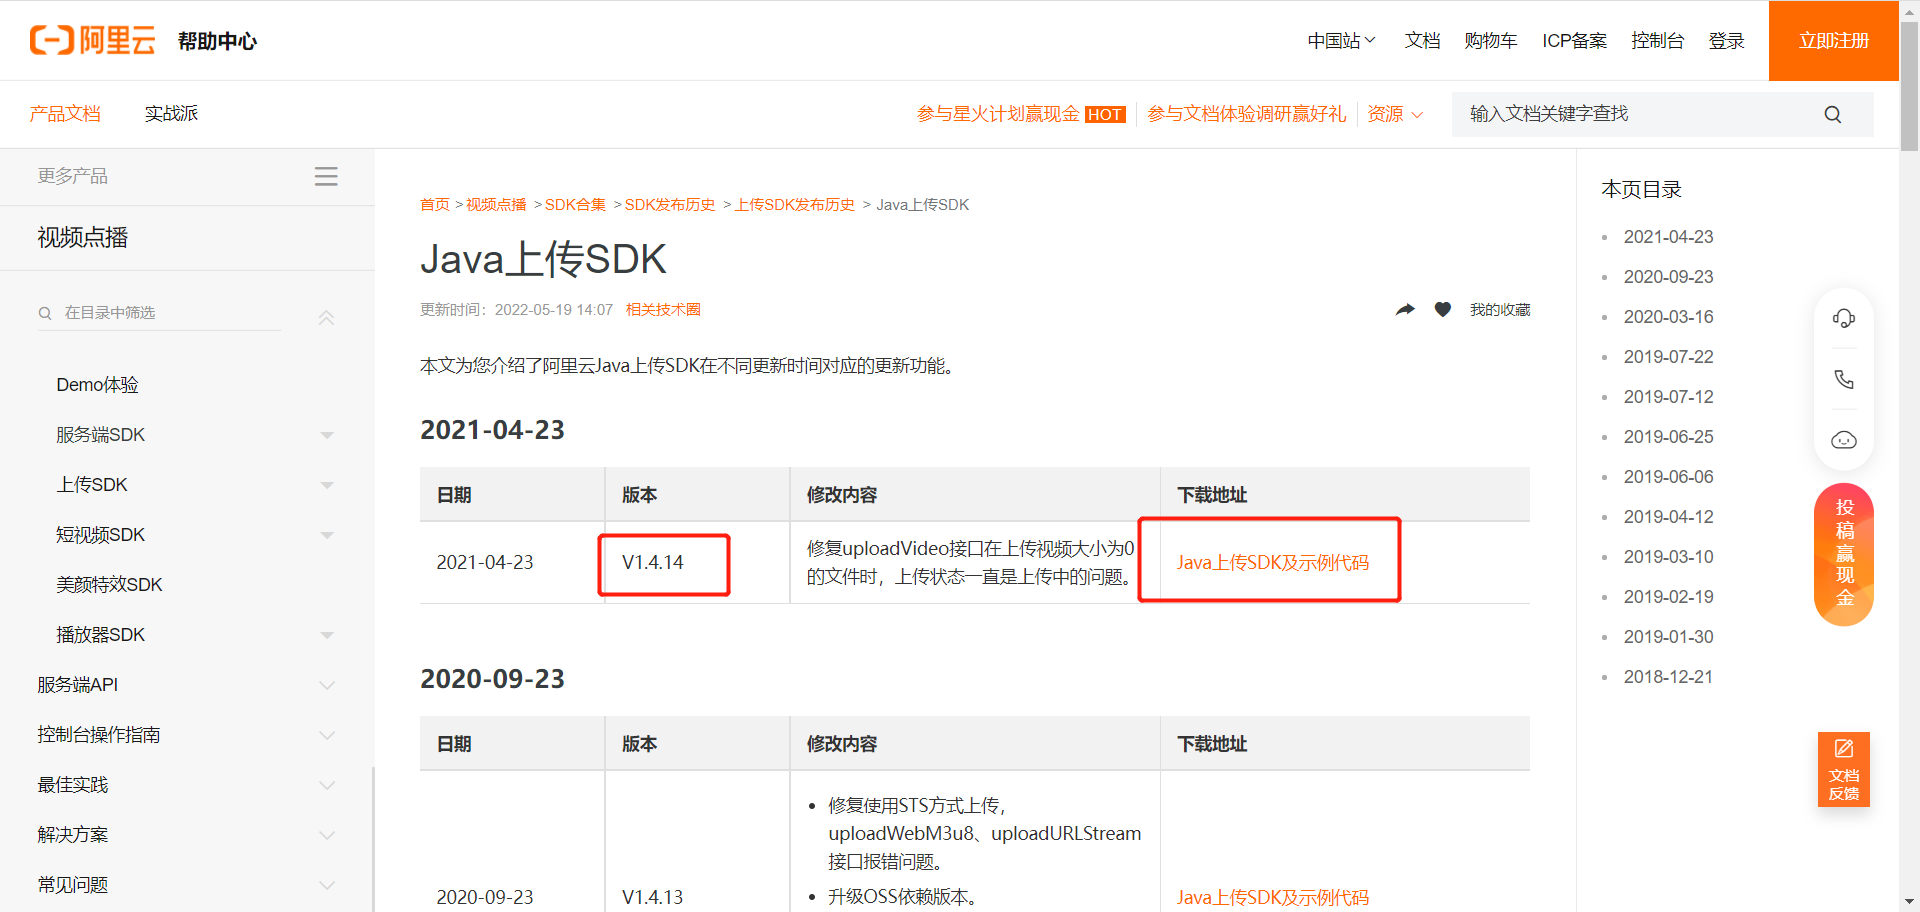Open Demo体验 in the sidebar

tap(97, 385)
